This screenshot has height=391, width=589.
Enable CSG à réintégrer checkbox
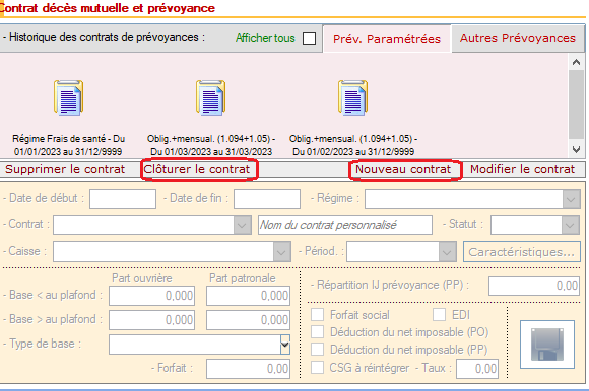point(317,367)
